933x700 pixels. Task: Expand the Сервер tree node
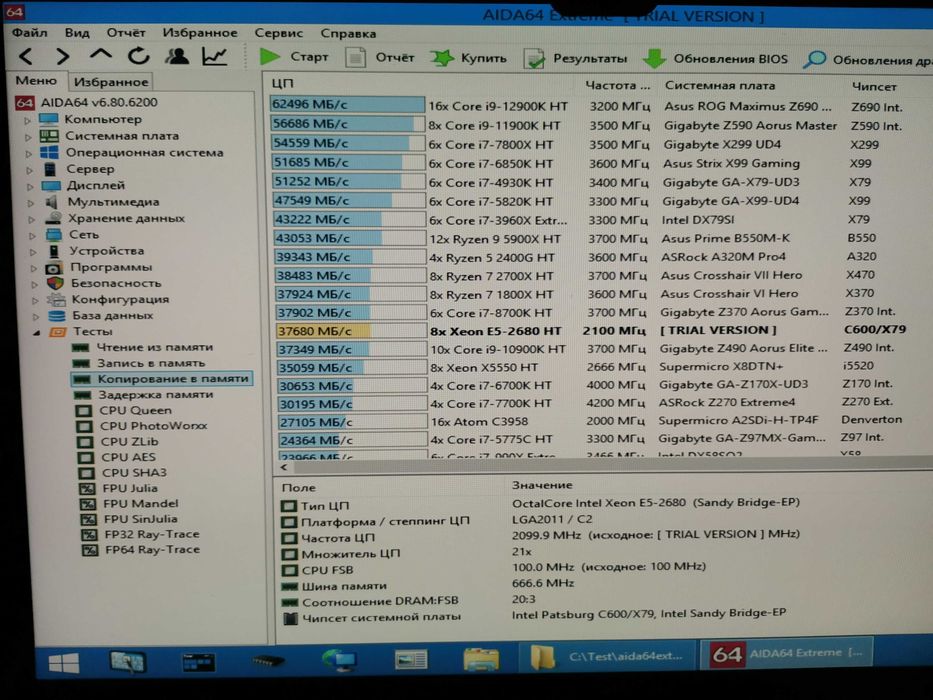29,170
